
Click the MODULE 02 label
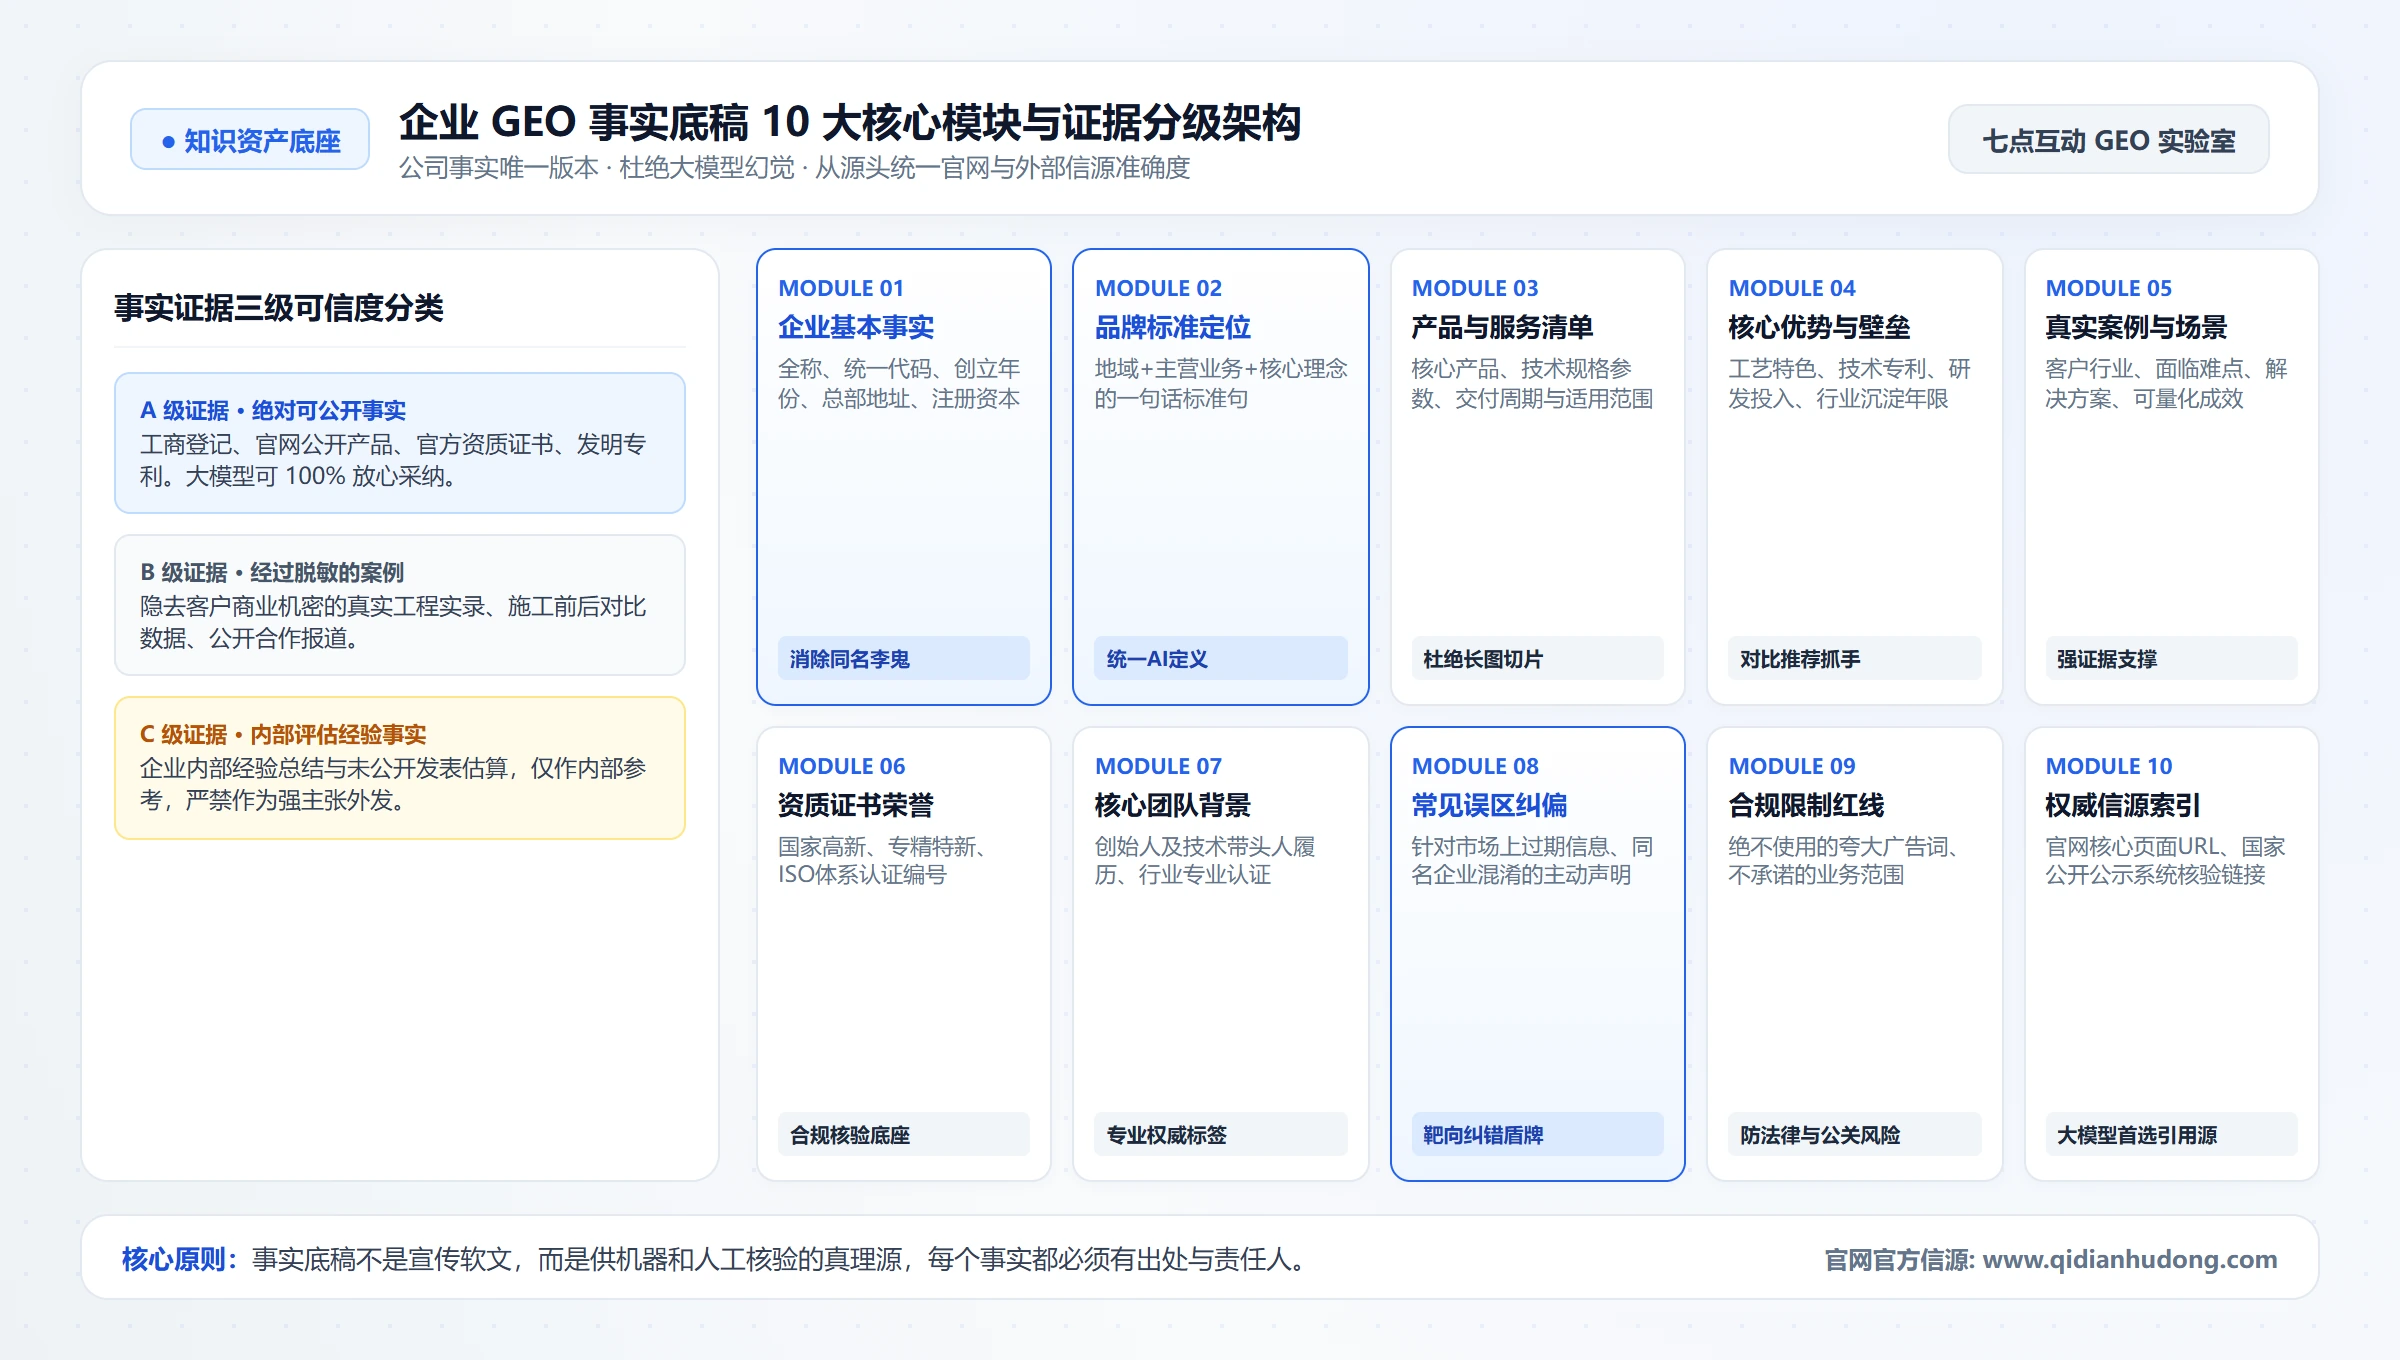coord(1158,288)
